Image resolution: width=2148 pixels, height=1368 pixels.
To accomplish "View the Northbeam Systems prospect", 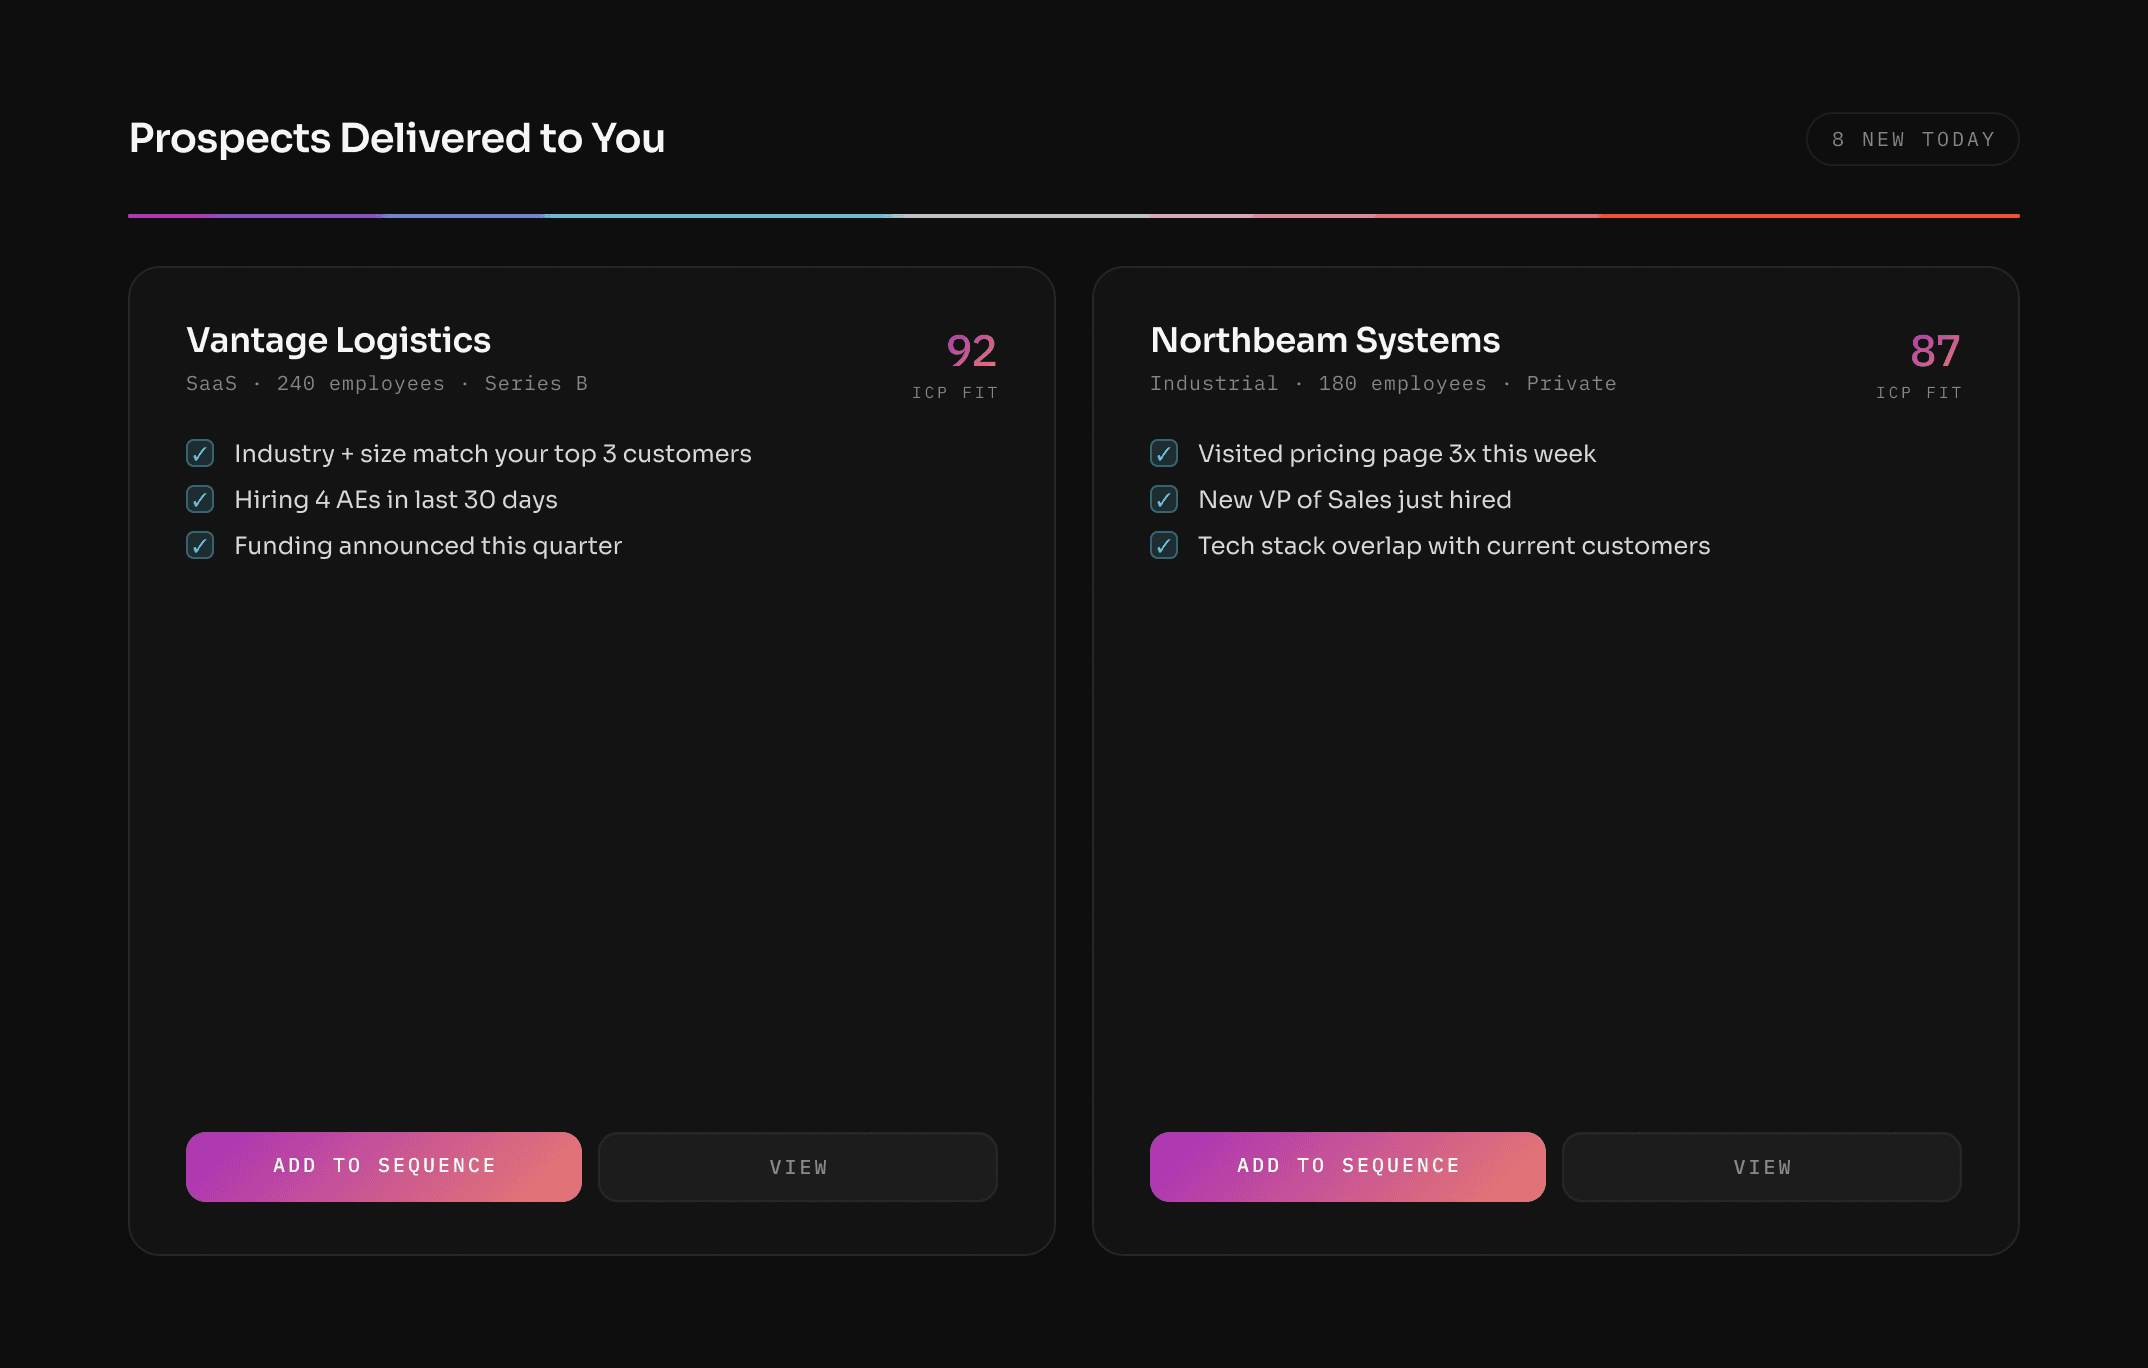I will click(1762, 1167).
